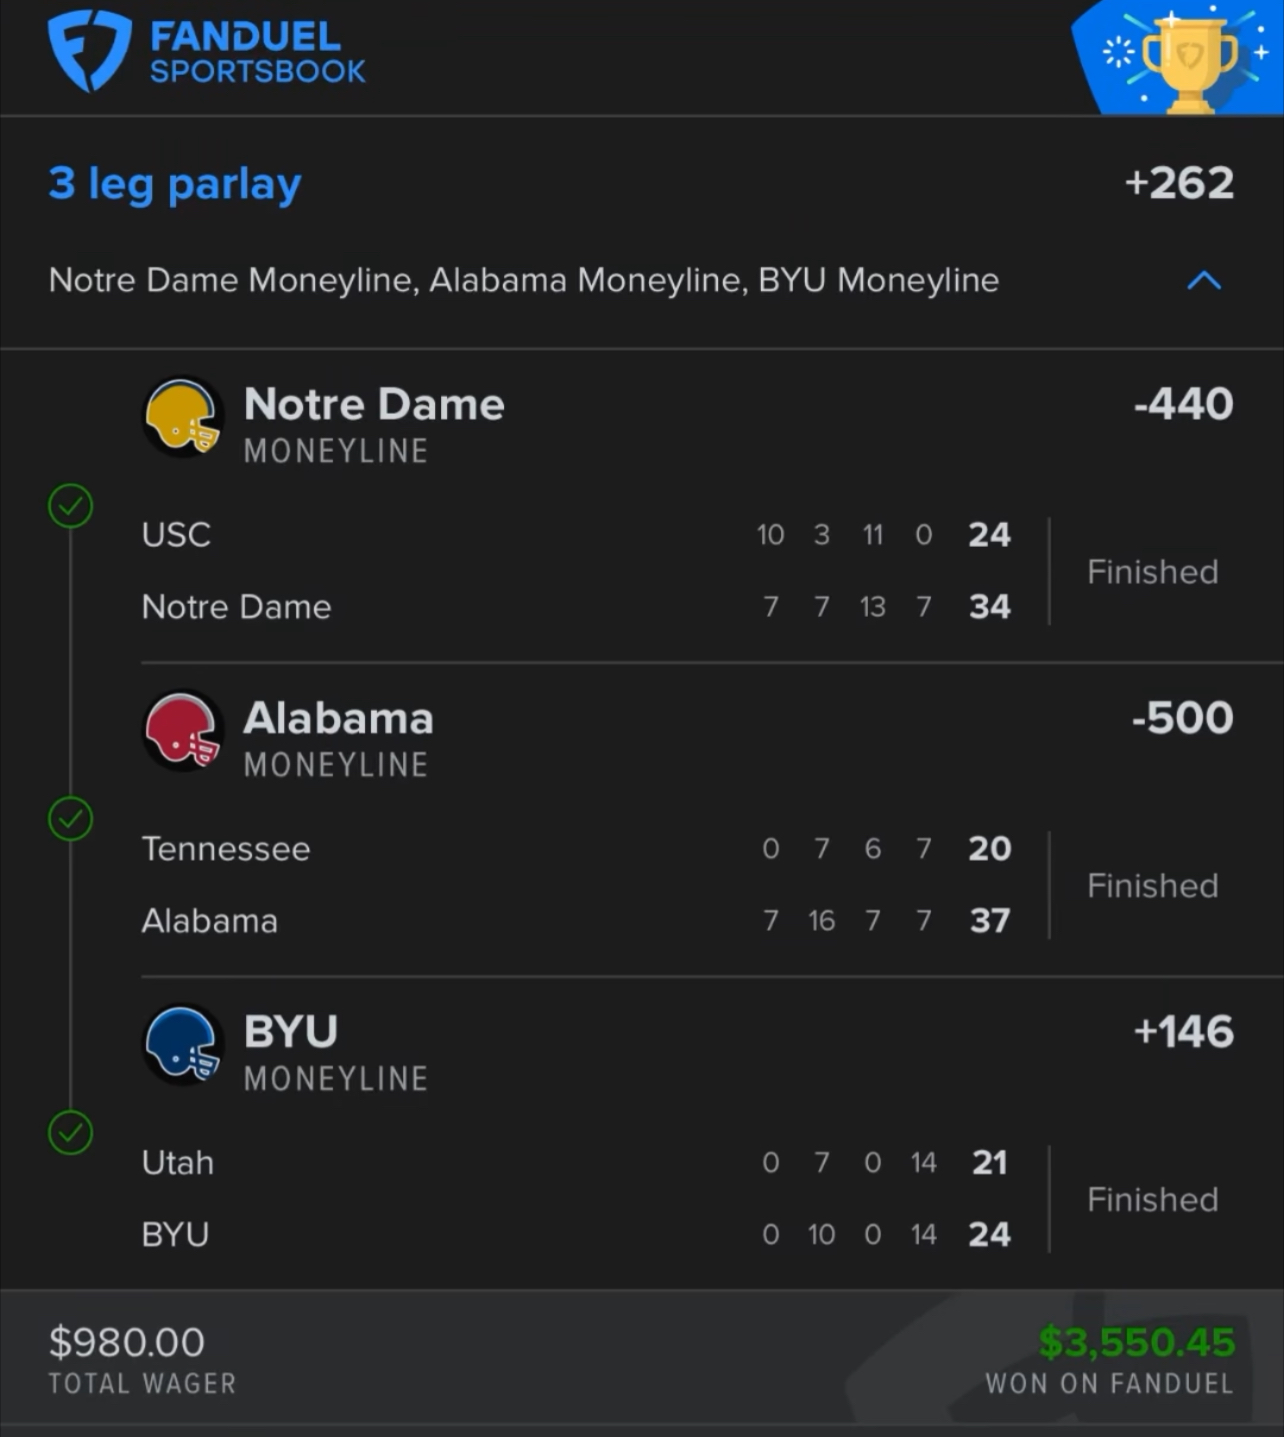Click the +262 parlay odds
The image size is (1284, 1437).
coord(1179,183)
